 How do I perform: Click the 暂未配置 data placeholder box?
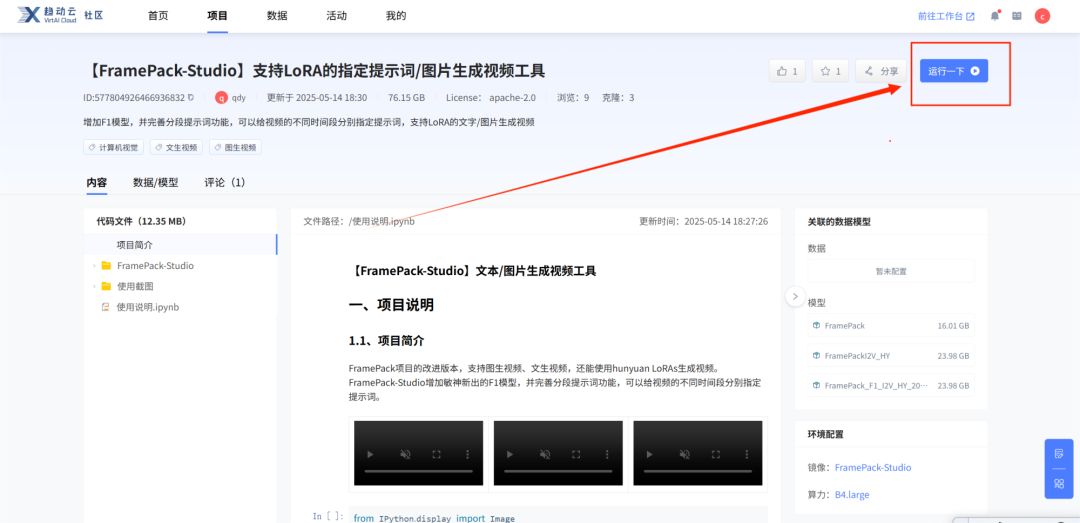(x=891, y=271)
